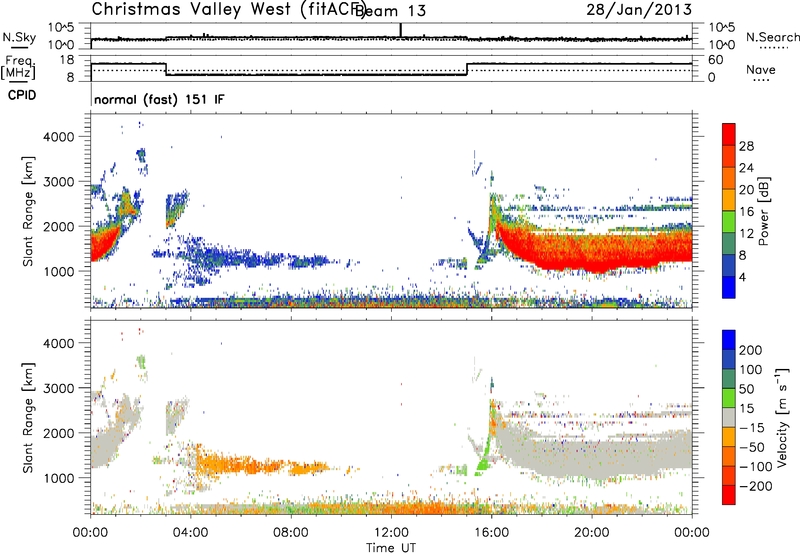The image size is (800, 554).
Task: Click the 'CPID' row label
Action: tap(22, 95)
